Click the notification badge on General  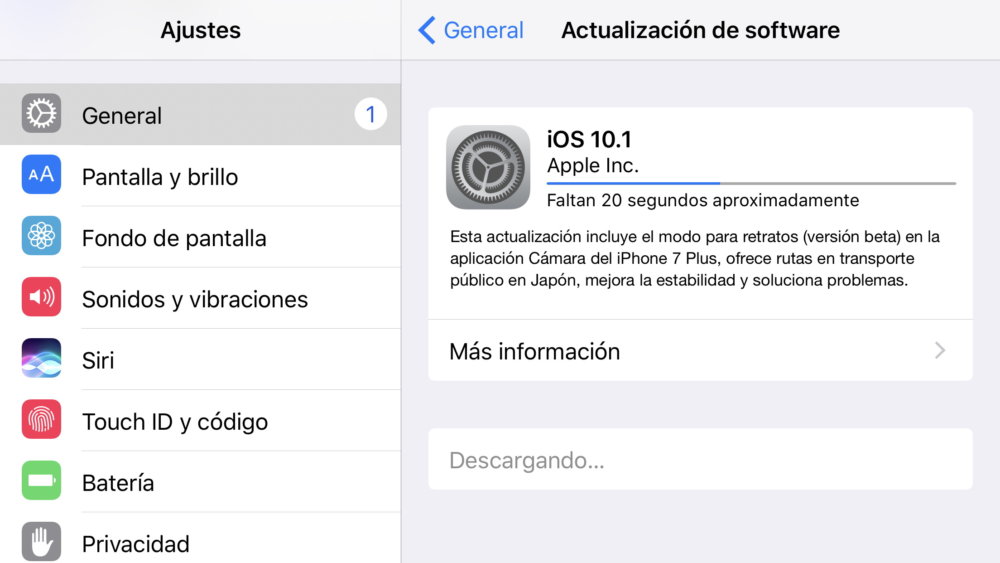click(371, 114)
